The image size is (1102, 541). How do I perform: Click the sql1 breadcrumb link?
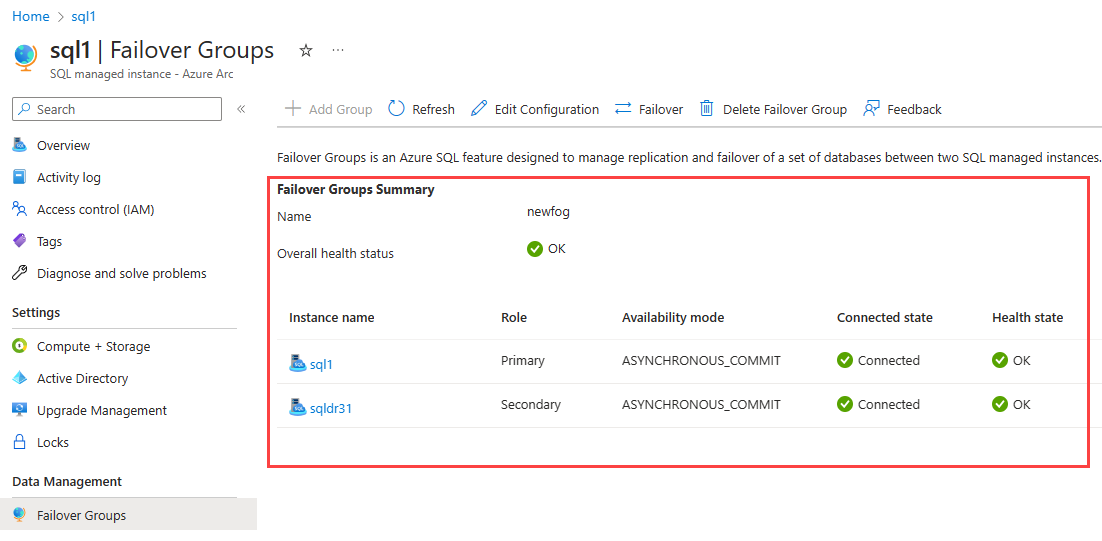pos(83,16)
